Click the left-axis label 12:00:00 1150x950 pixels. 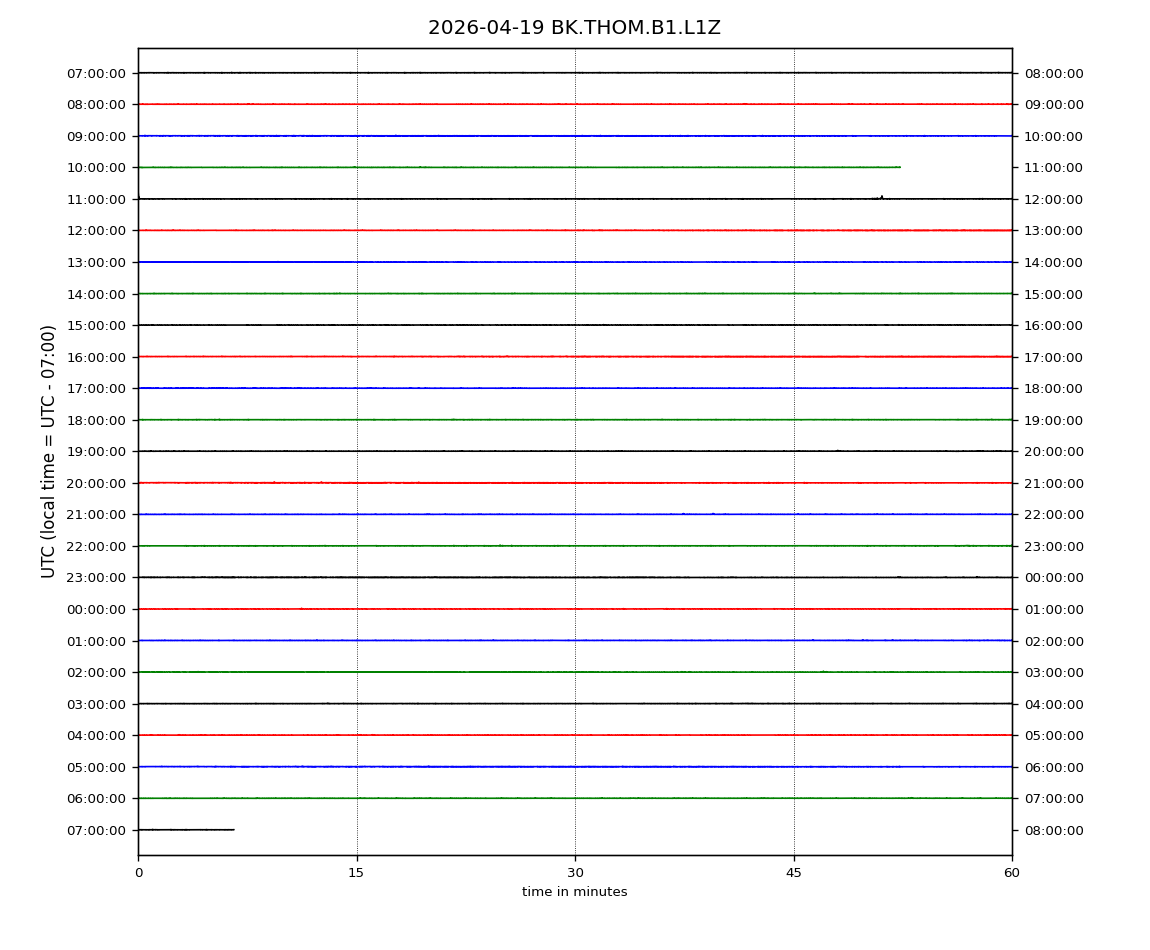pos(96,231)
